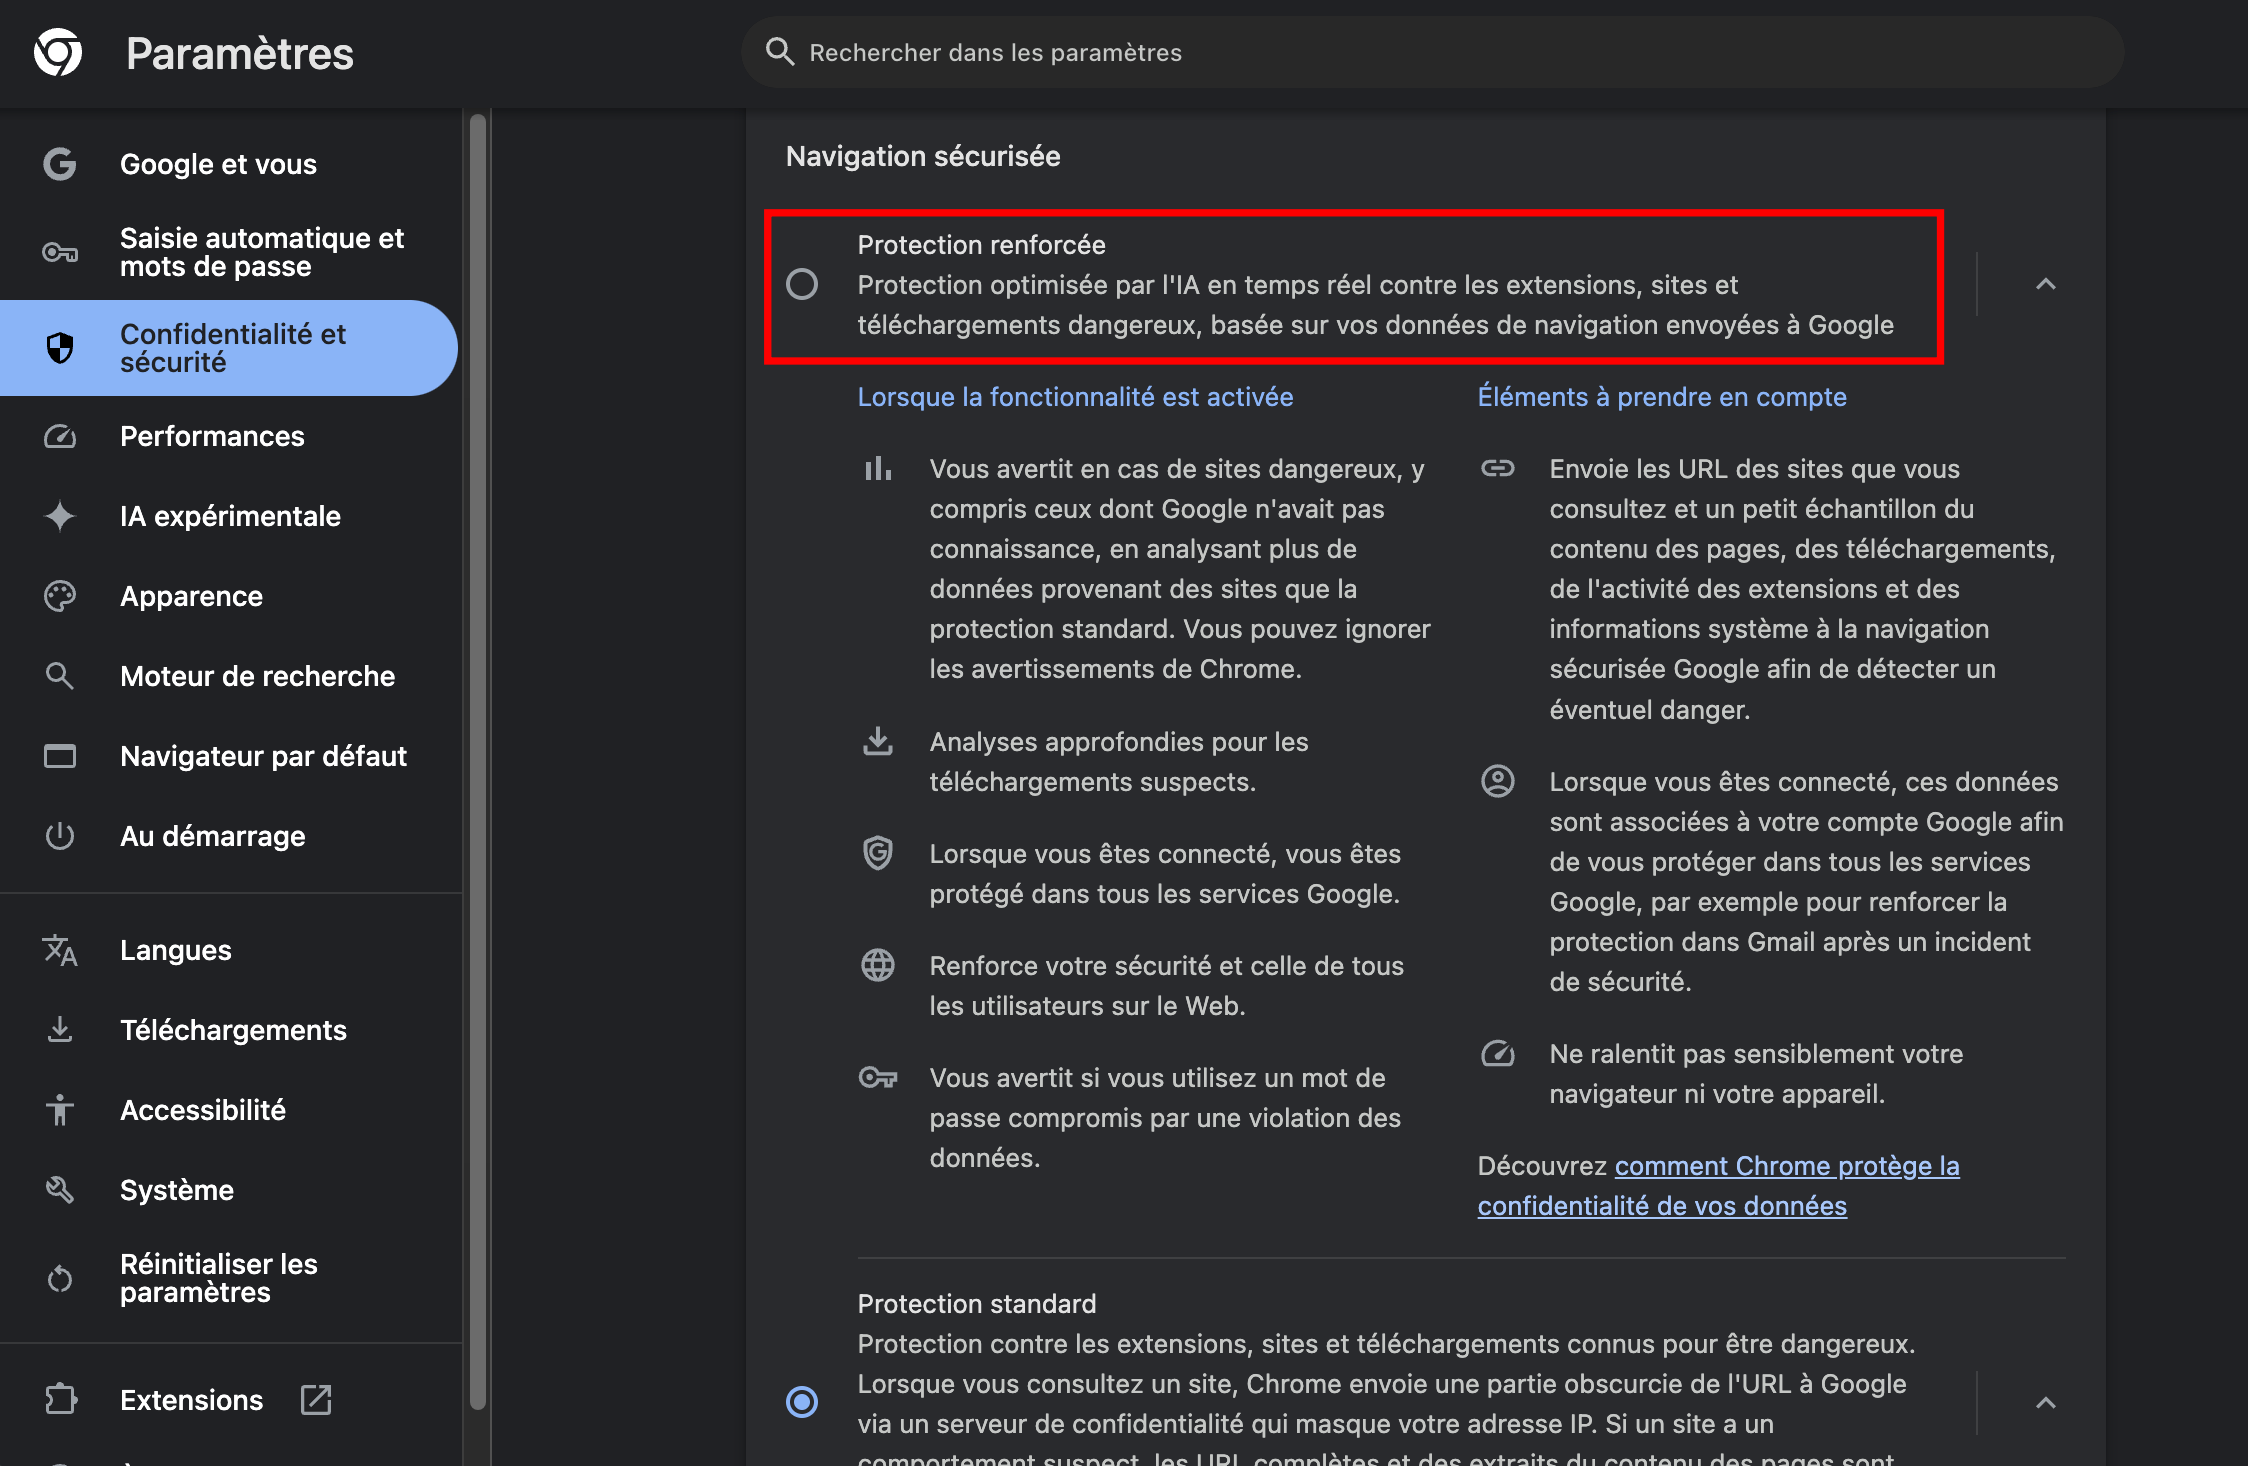
Task: Click the Apparence palette icon
Action: (x=60, y=596)
